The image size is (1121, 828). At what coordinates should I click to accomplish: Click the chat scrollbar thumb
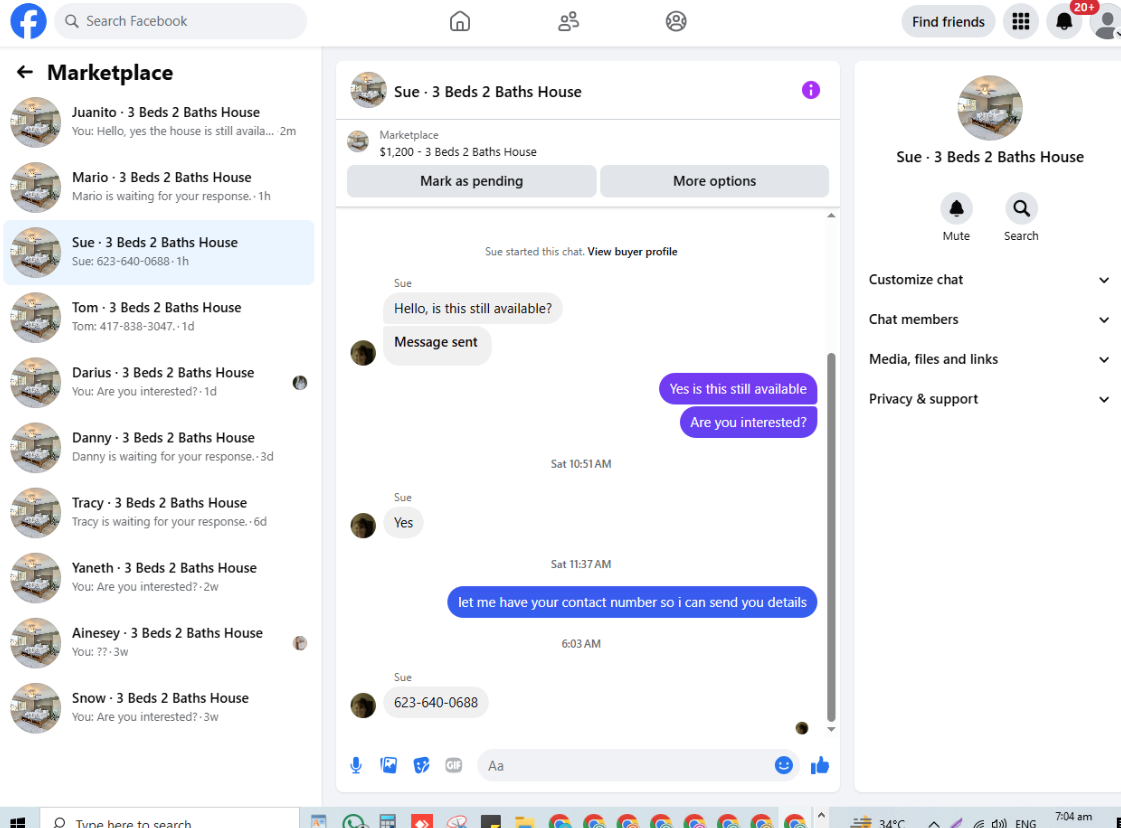click(x=831, y=536)
